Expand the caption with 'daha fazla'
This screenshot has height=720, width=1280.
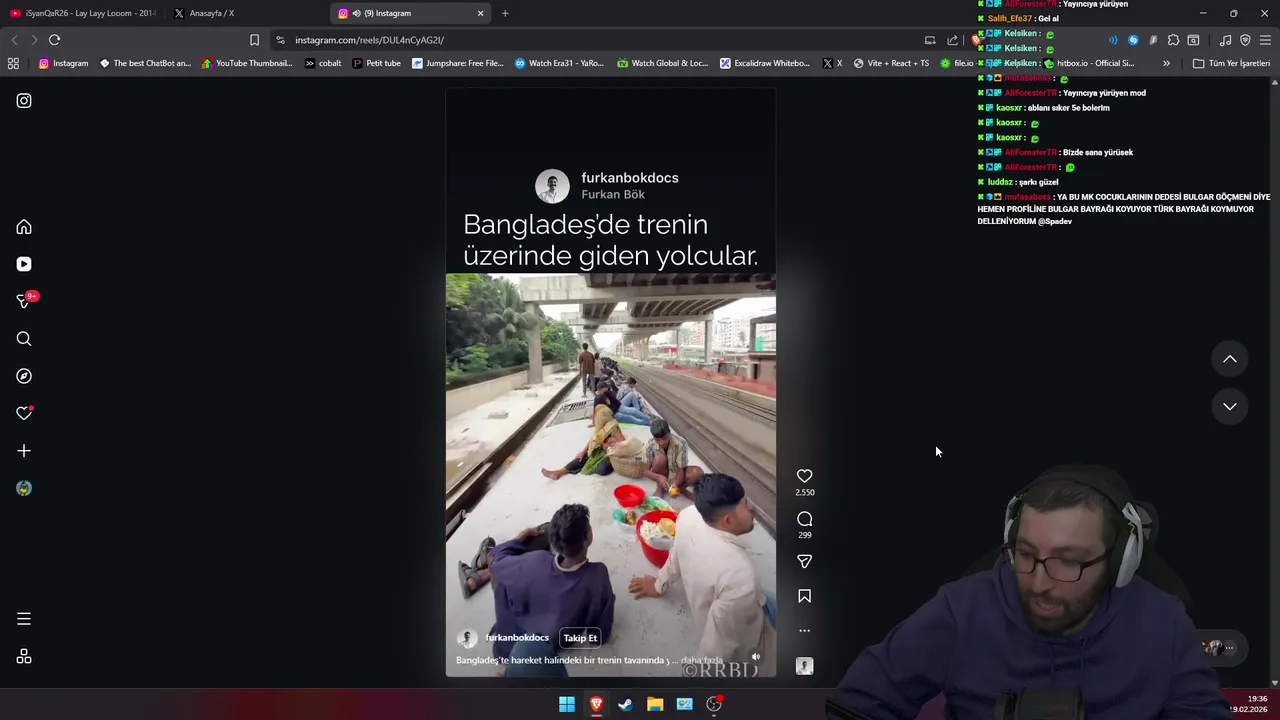(x=704, y=660)
